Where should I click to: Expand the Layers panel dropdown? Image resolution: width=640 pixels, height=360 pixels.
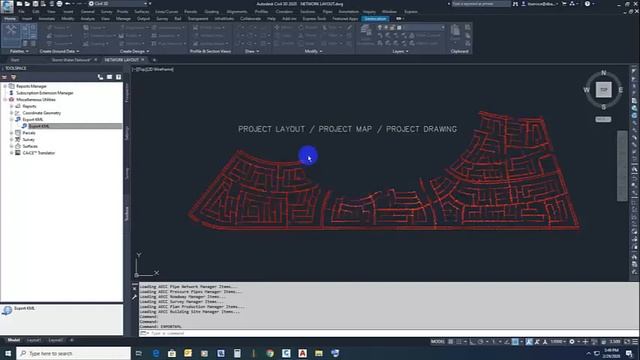[400, 51]
